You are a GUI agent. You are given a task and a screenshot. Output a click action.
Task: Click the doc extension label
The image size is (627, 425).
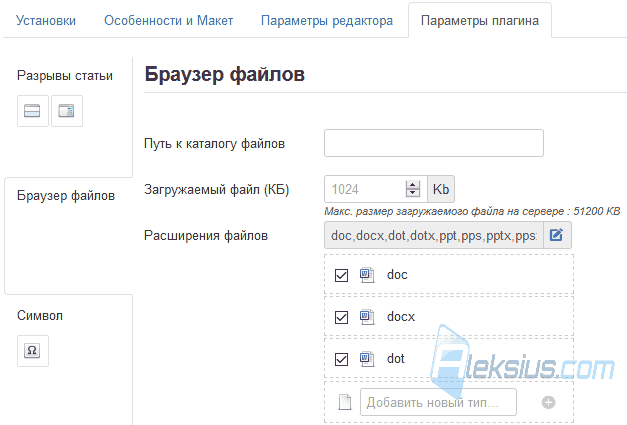pos(397,275)
